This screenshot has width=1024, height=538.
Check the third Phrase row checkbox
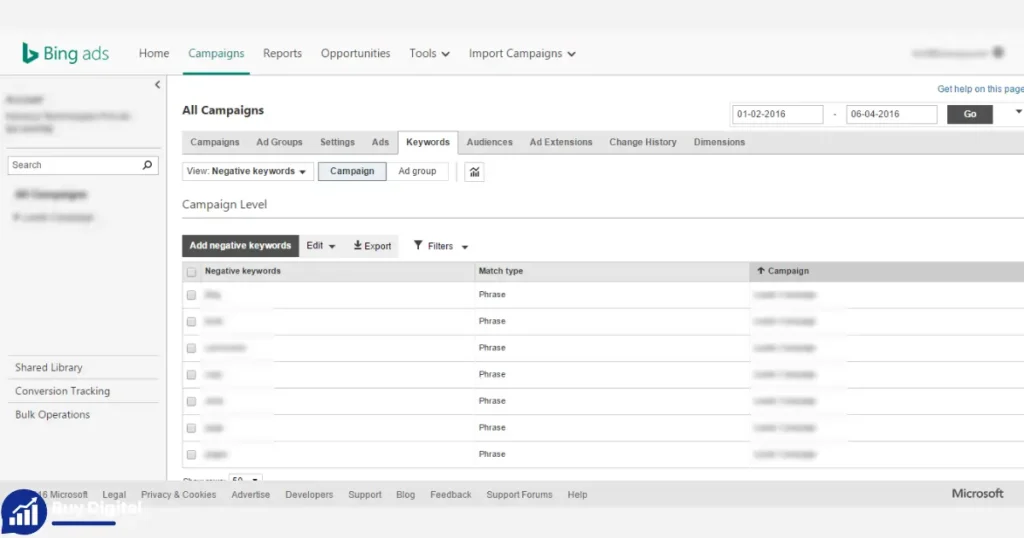(191, 349)
